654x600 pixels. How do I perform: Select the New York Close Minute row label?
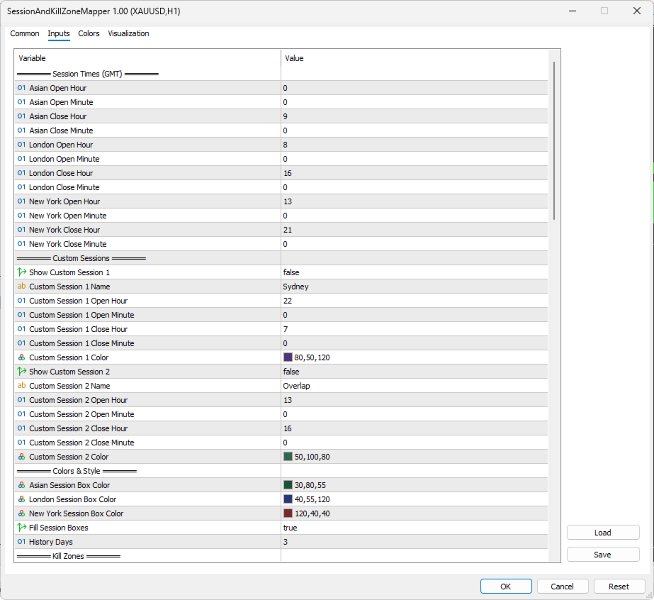pos(68,244)
